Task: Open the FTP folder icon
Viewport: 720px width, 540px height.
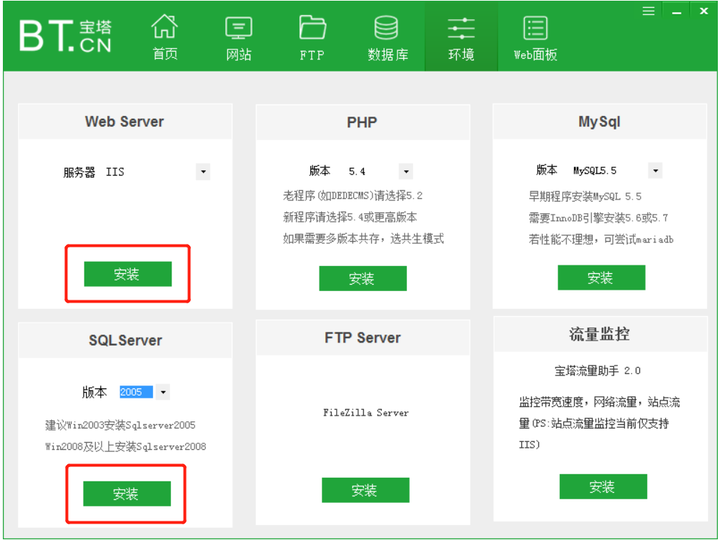Action: 312,37
